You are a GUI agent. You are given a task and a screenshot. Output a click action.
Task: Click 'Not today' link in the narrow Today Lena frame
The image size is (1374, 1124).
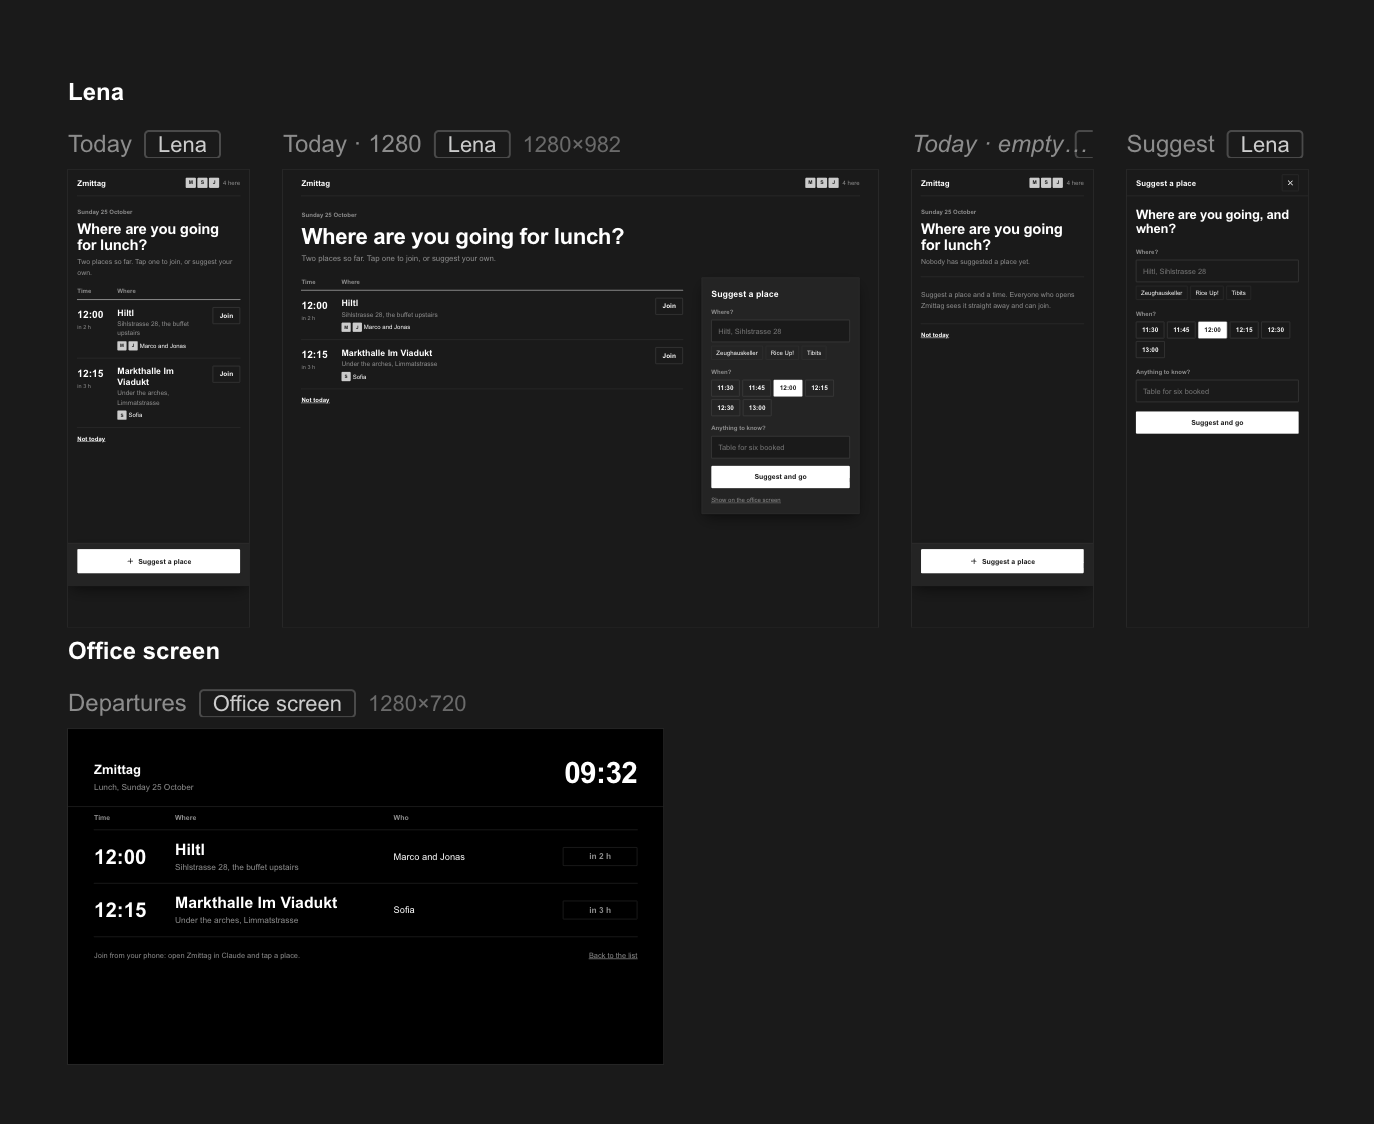tap(91, 439)
